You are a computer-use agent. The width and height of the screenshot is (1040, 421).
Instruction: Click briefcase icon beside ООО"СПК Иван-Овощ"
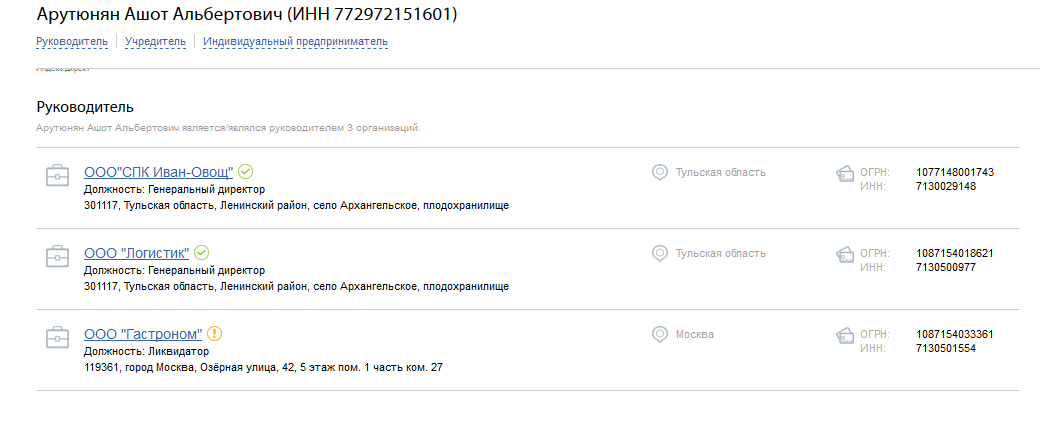(x=57, y=176)
